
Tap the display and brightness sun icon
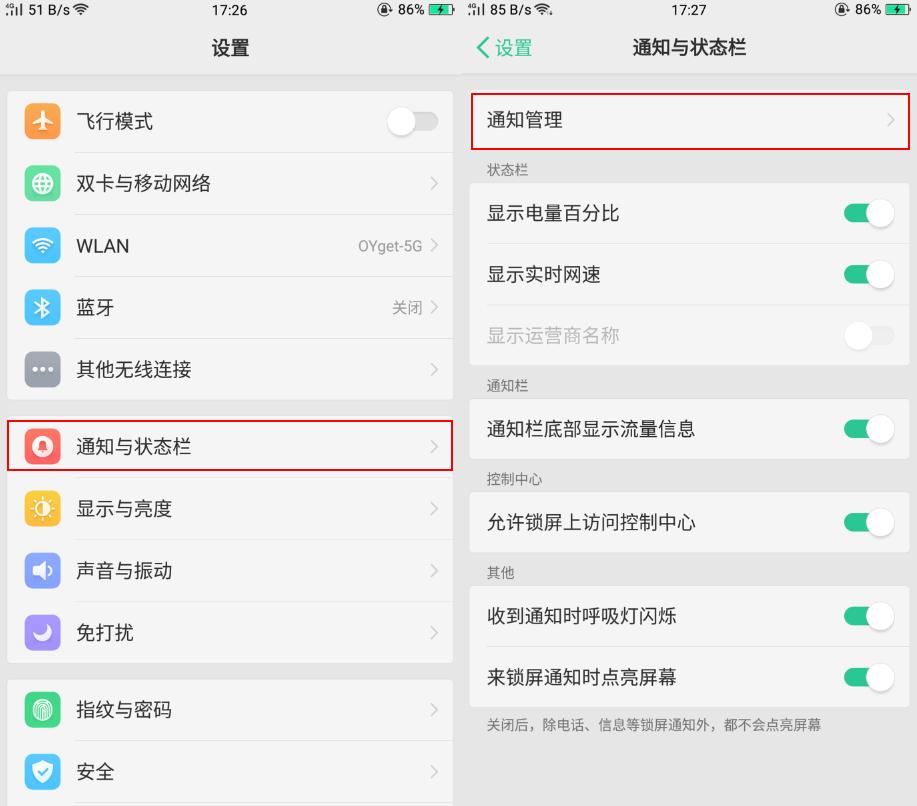click(42, 509)
